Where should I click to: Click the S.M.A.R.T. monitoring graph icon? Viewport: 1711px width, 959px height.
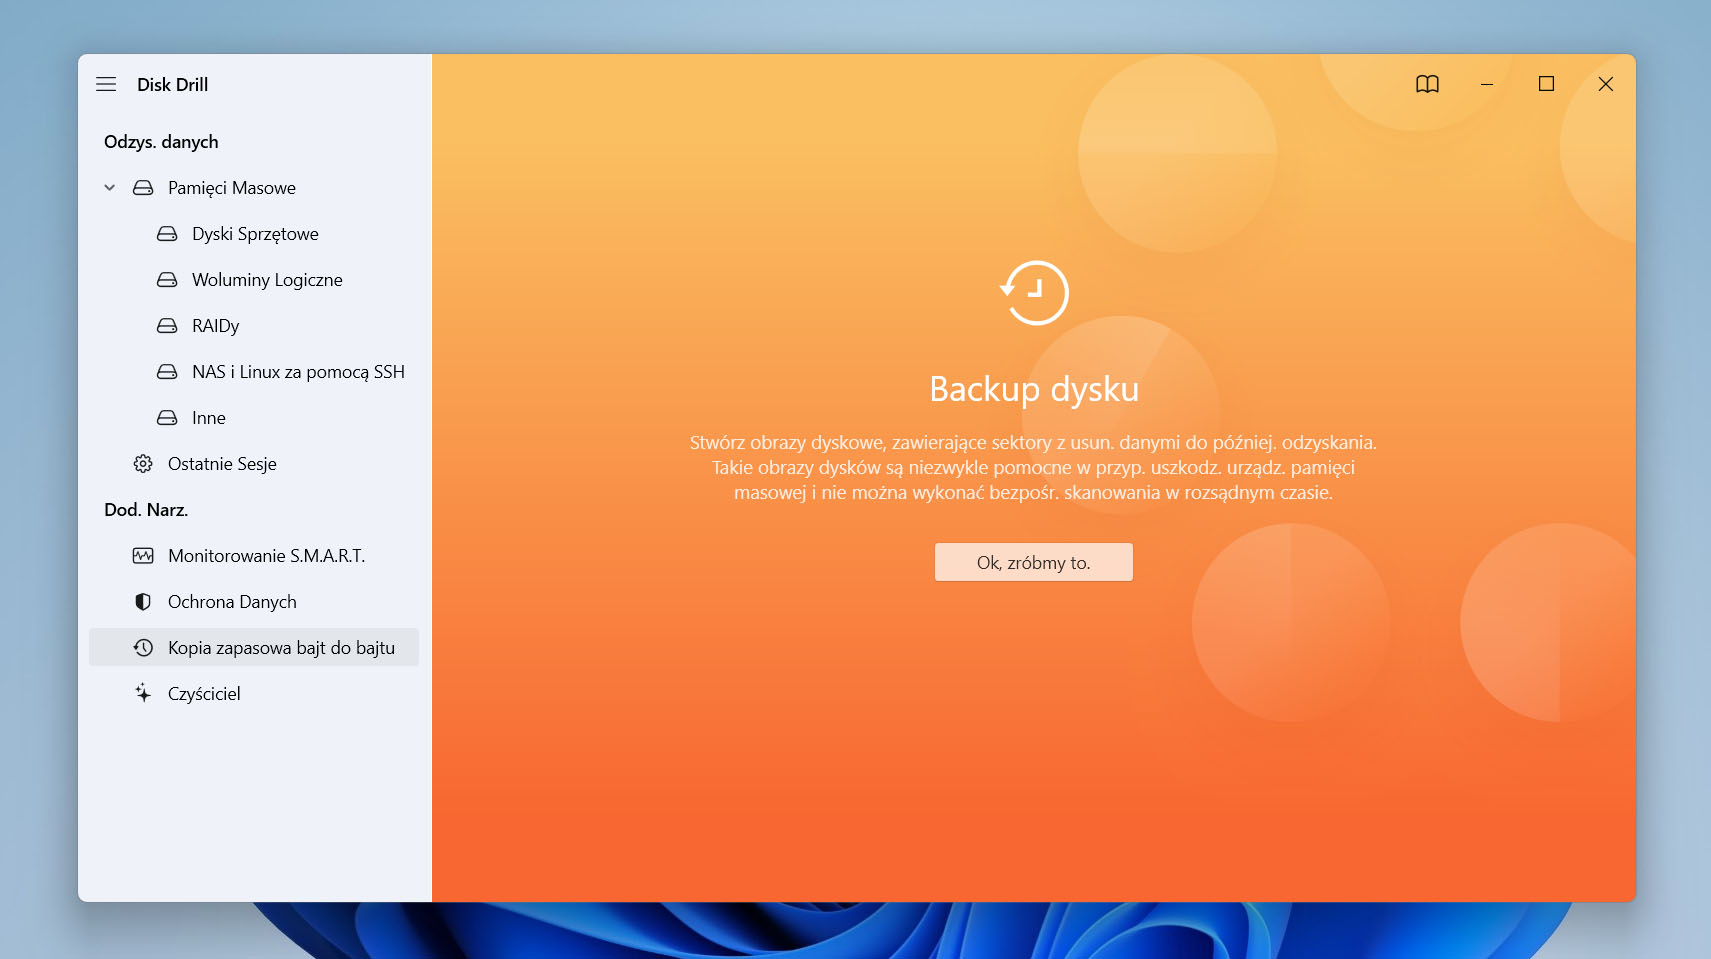(x=143, y=556)
